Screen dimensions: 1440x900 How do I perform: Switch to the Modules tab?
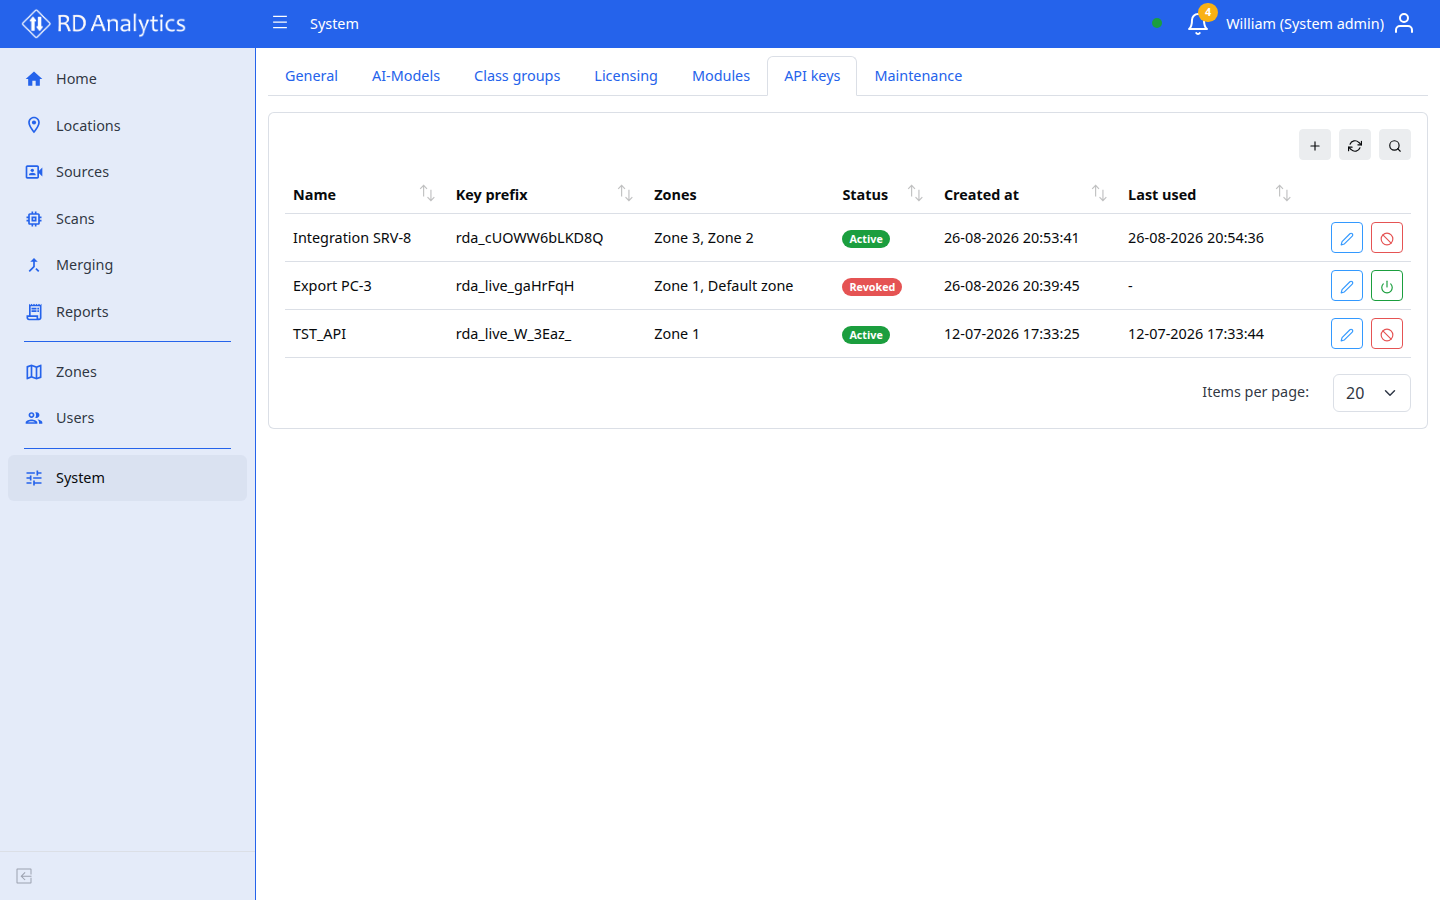[721, 76]
